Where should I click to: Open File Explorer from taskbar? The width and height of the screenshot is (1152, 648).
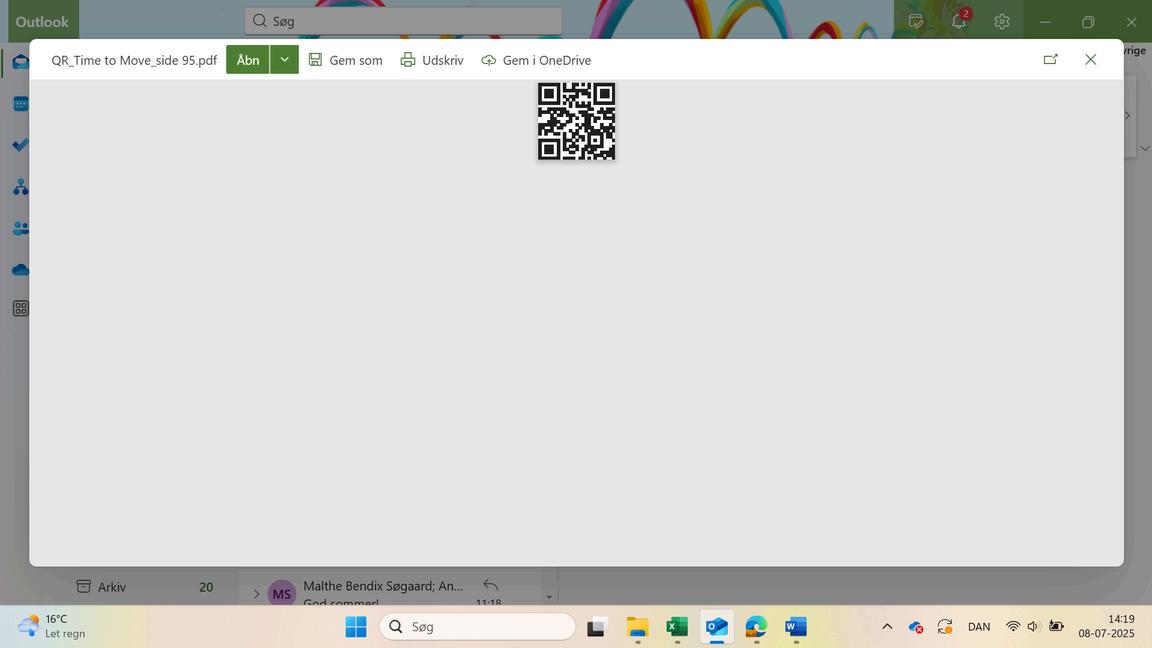point(637,627)
